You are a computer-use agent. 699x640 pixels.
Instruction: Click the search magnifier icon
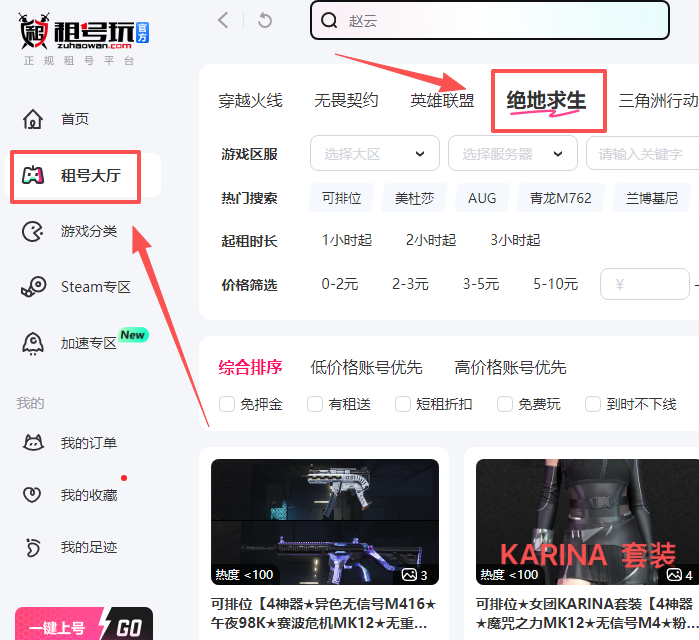pos(329,20)
